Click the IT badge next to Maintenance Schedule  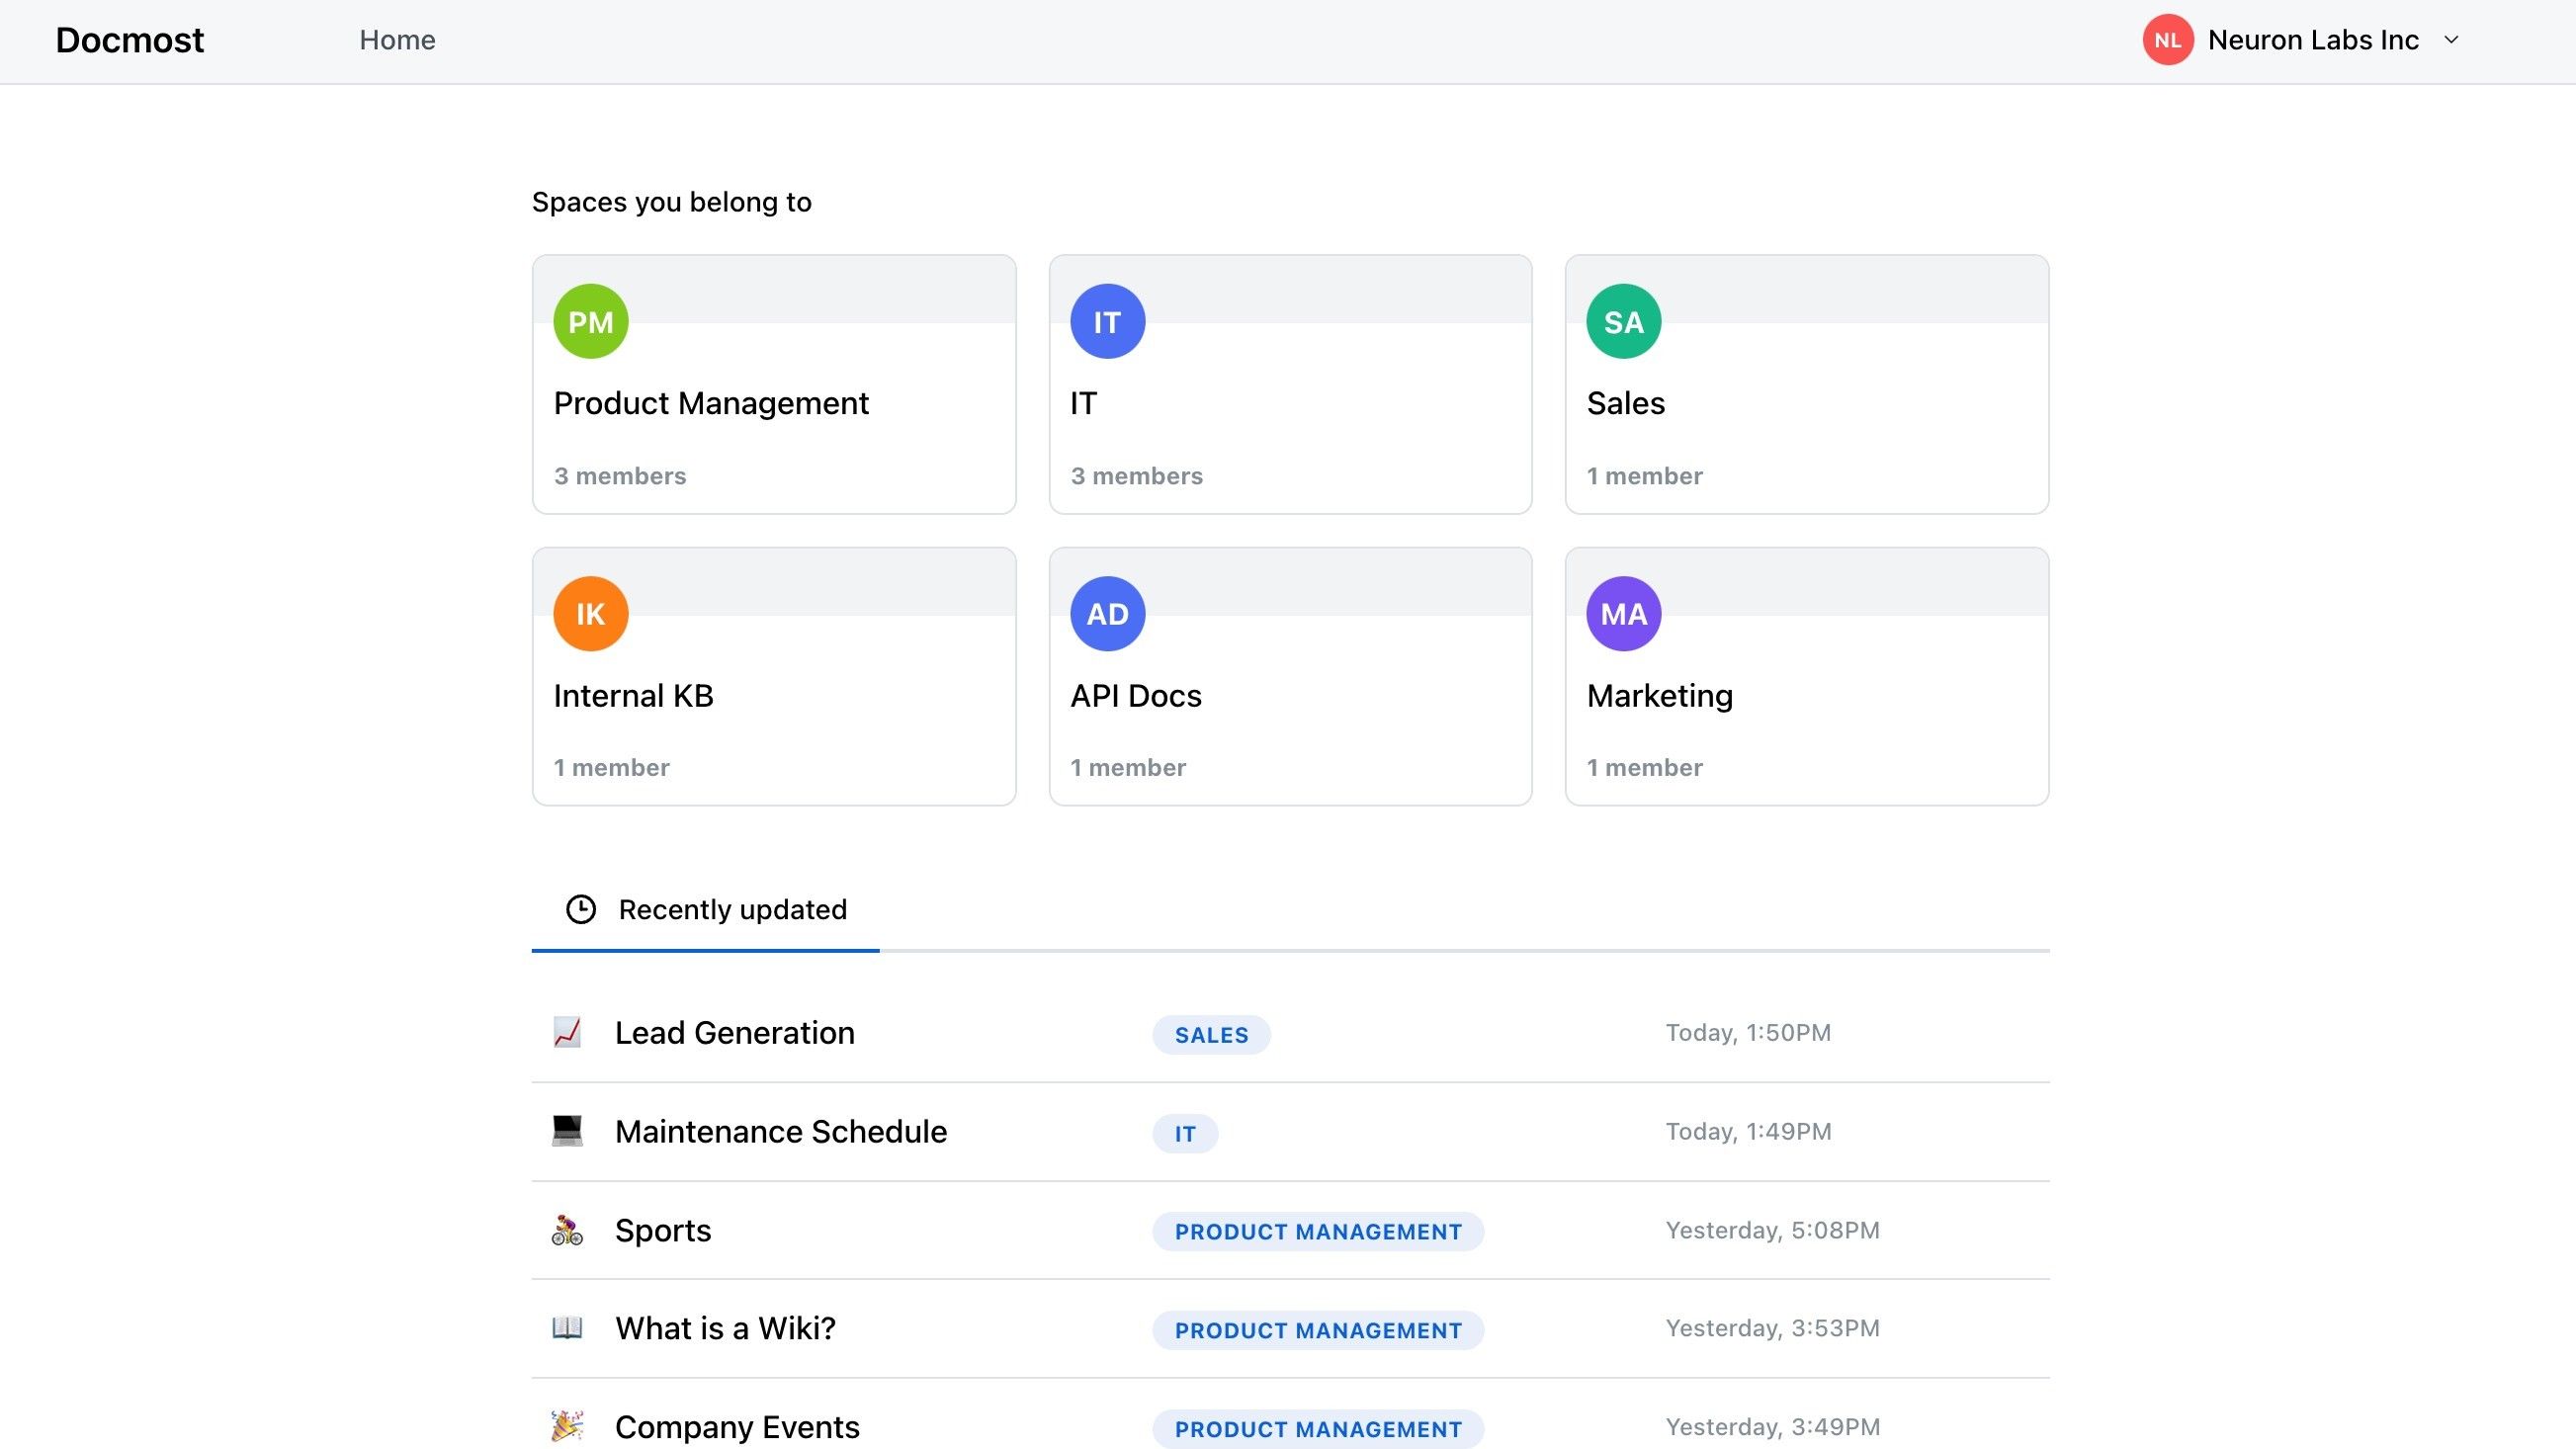(1184, 1133)
